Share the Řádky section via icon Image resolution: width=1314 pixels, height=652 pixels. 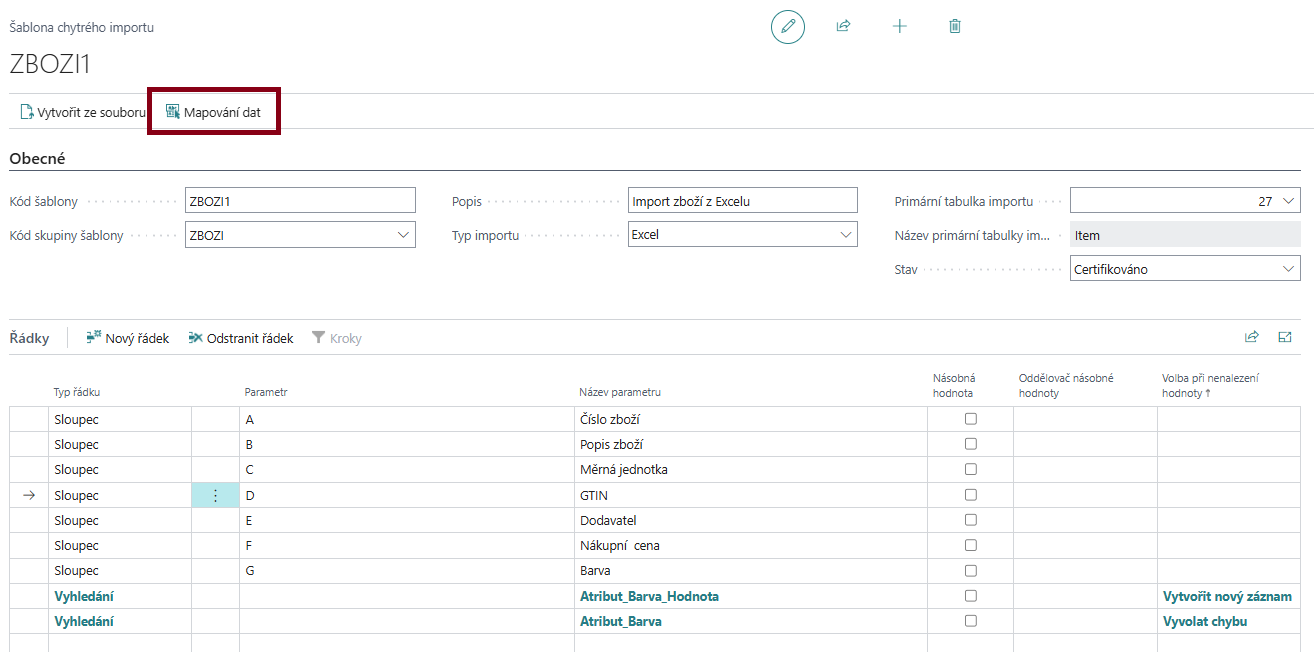tap(1251, 338)
